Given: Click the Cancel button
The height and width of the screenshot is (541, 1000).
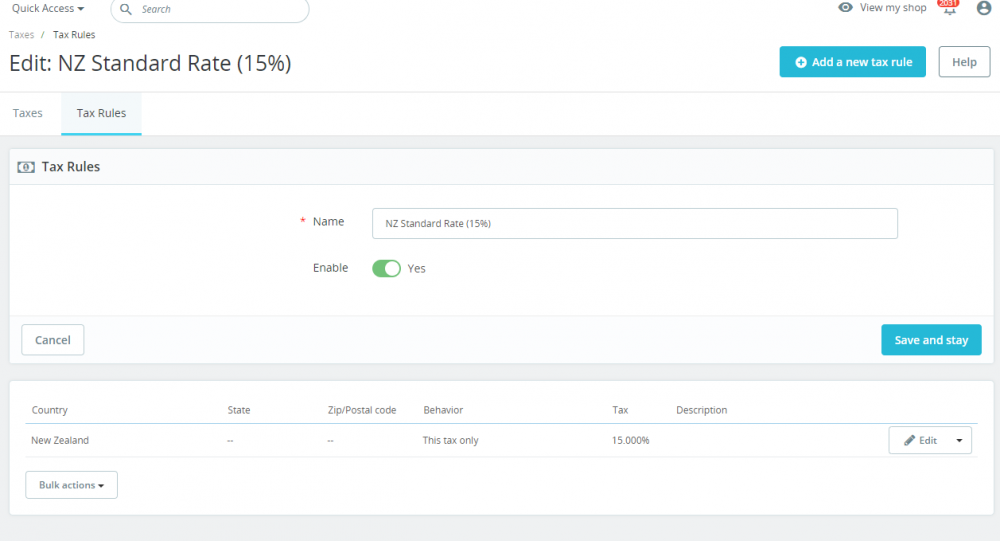Looking at the screenshot, I should click(x=53, y=340).
